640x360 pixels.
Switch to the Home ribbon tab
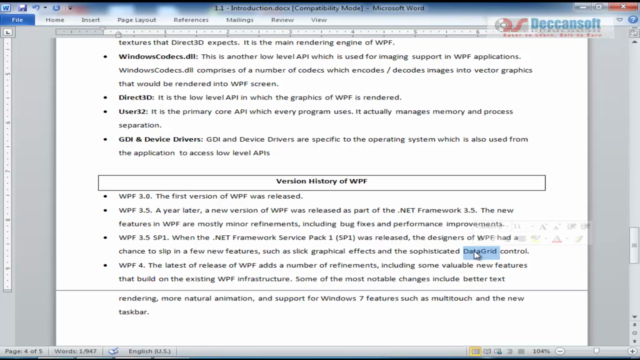click(55, 20)
